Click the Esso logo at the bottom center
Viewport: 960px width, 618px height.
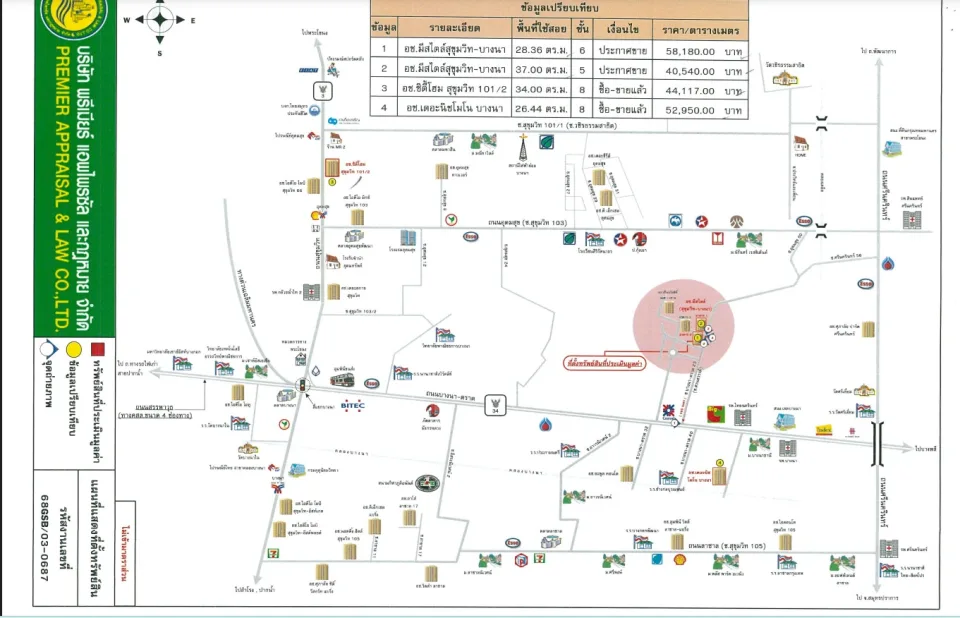click(512, 543)
